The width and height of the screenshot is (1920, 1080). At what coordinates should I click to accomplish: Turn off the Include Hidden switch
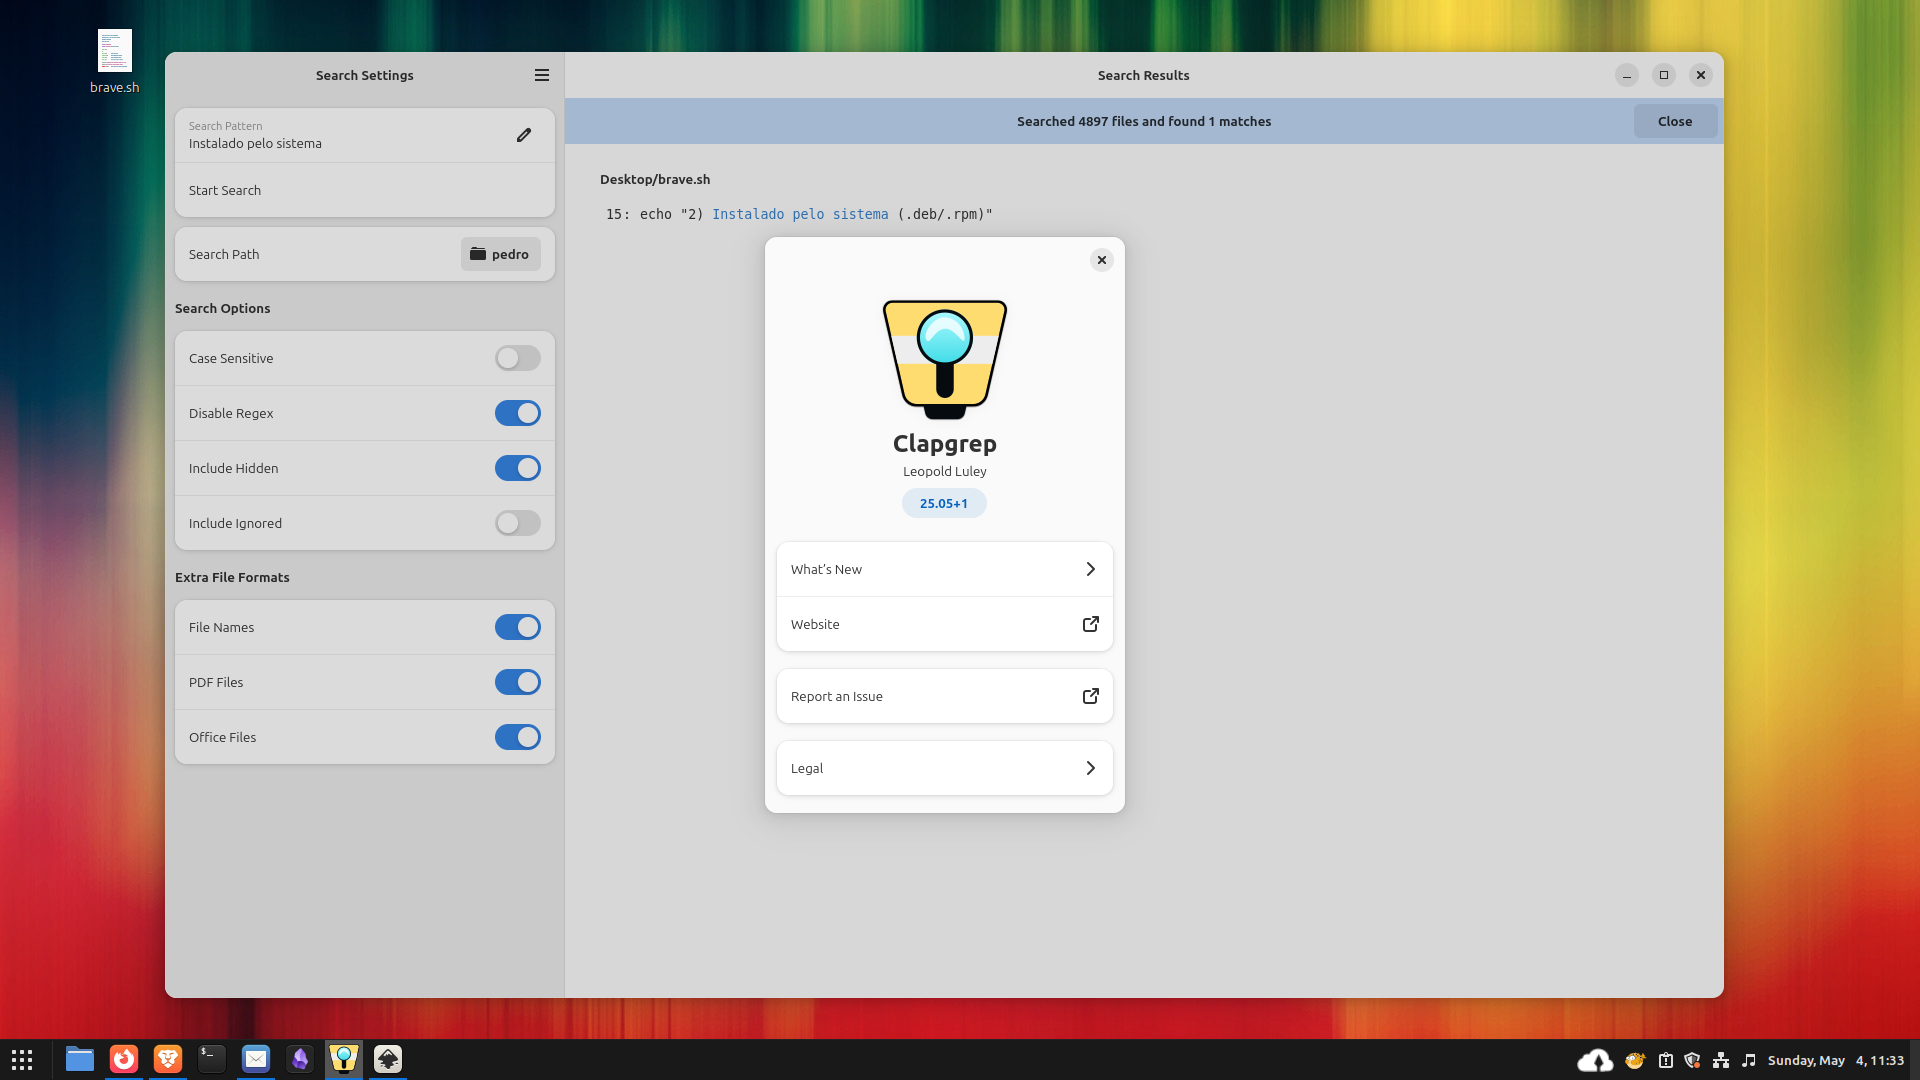pyautogui.click(x=518, y=468)
